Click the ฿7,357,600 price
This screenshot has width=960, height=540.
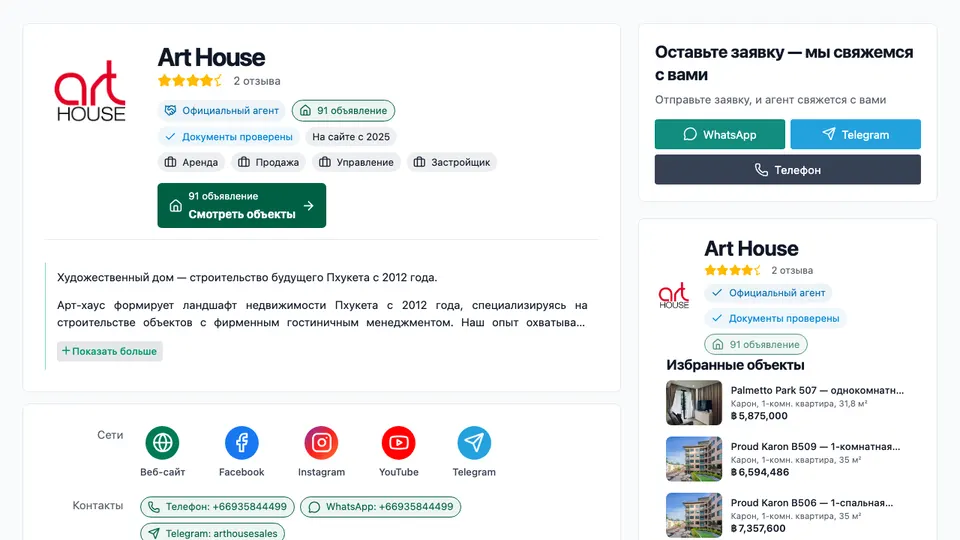coord(758,528)
